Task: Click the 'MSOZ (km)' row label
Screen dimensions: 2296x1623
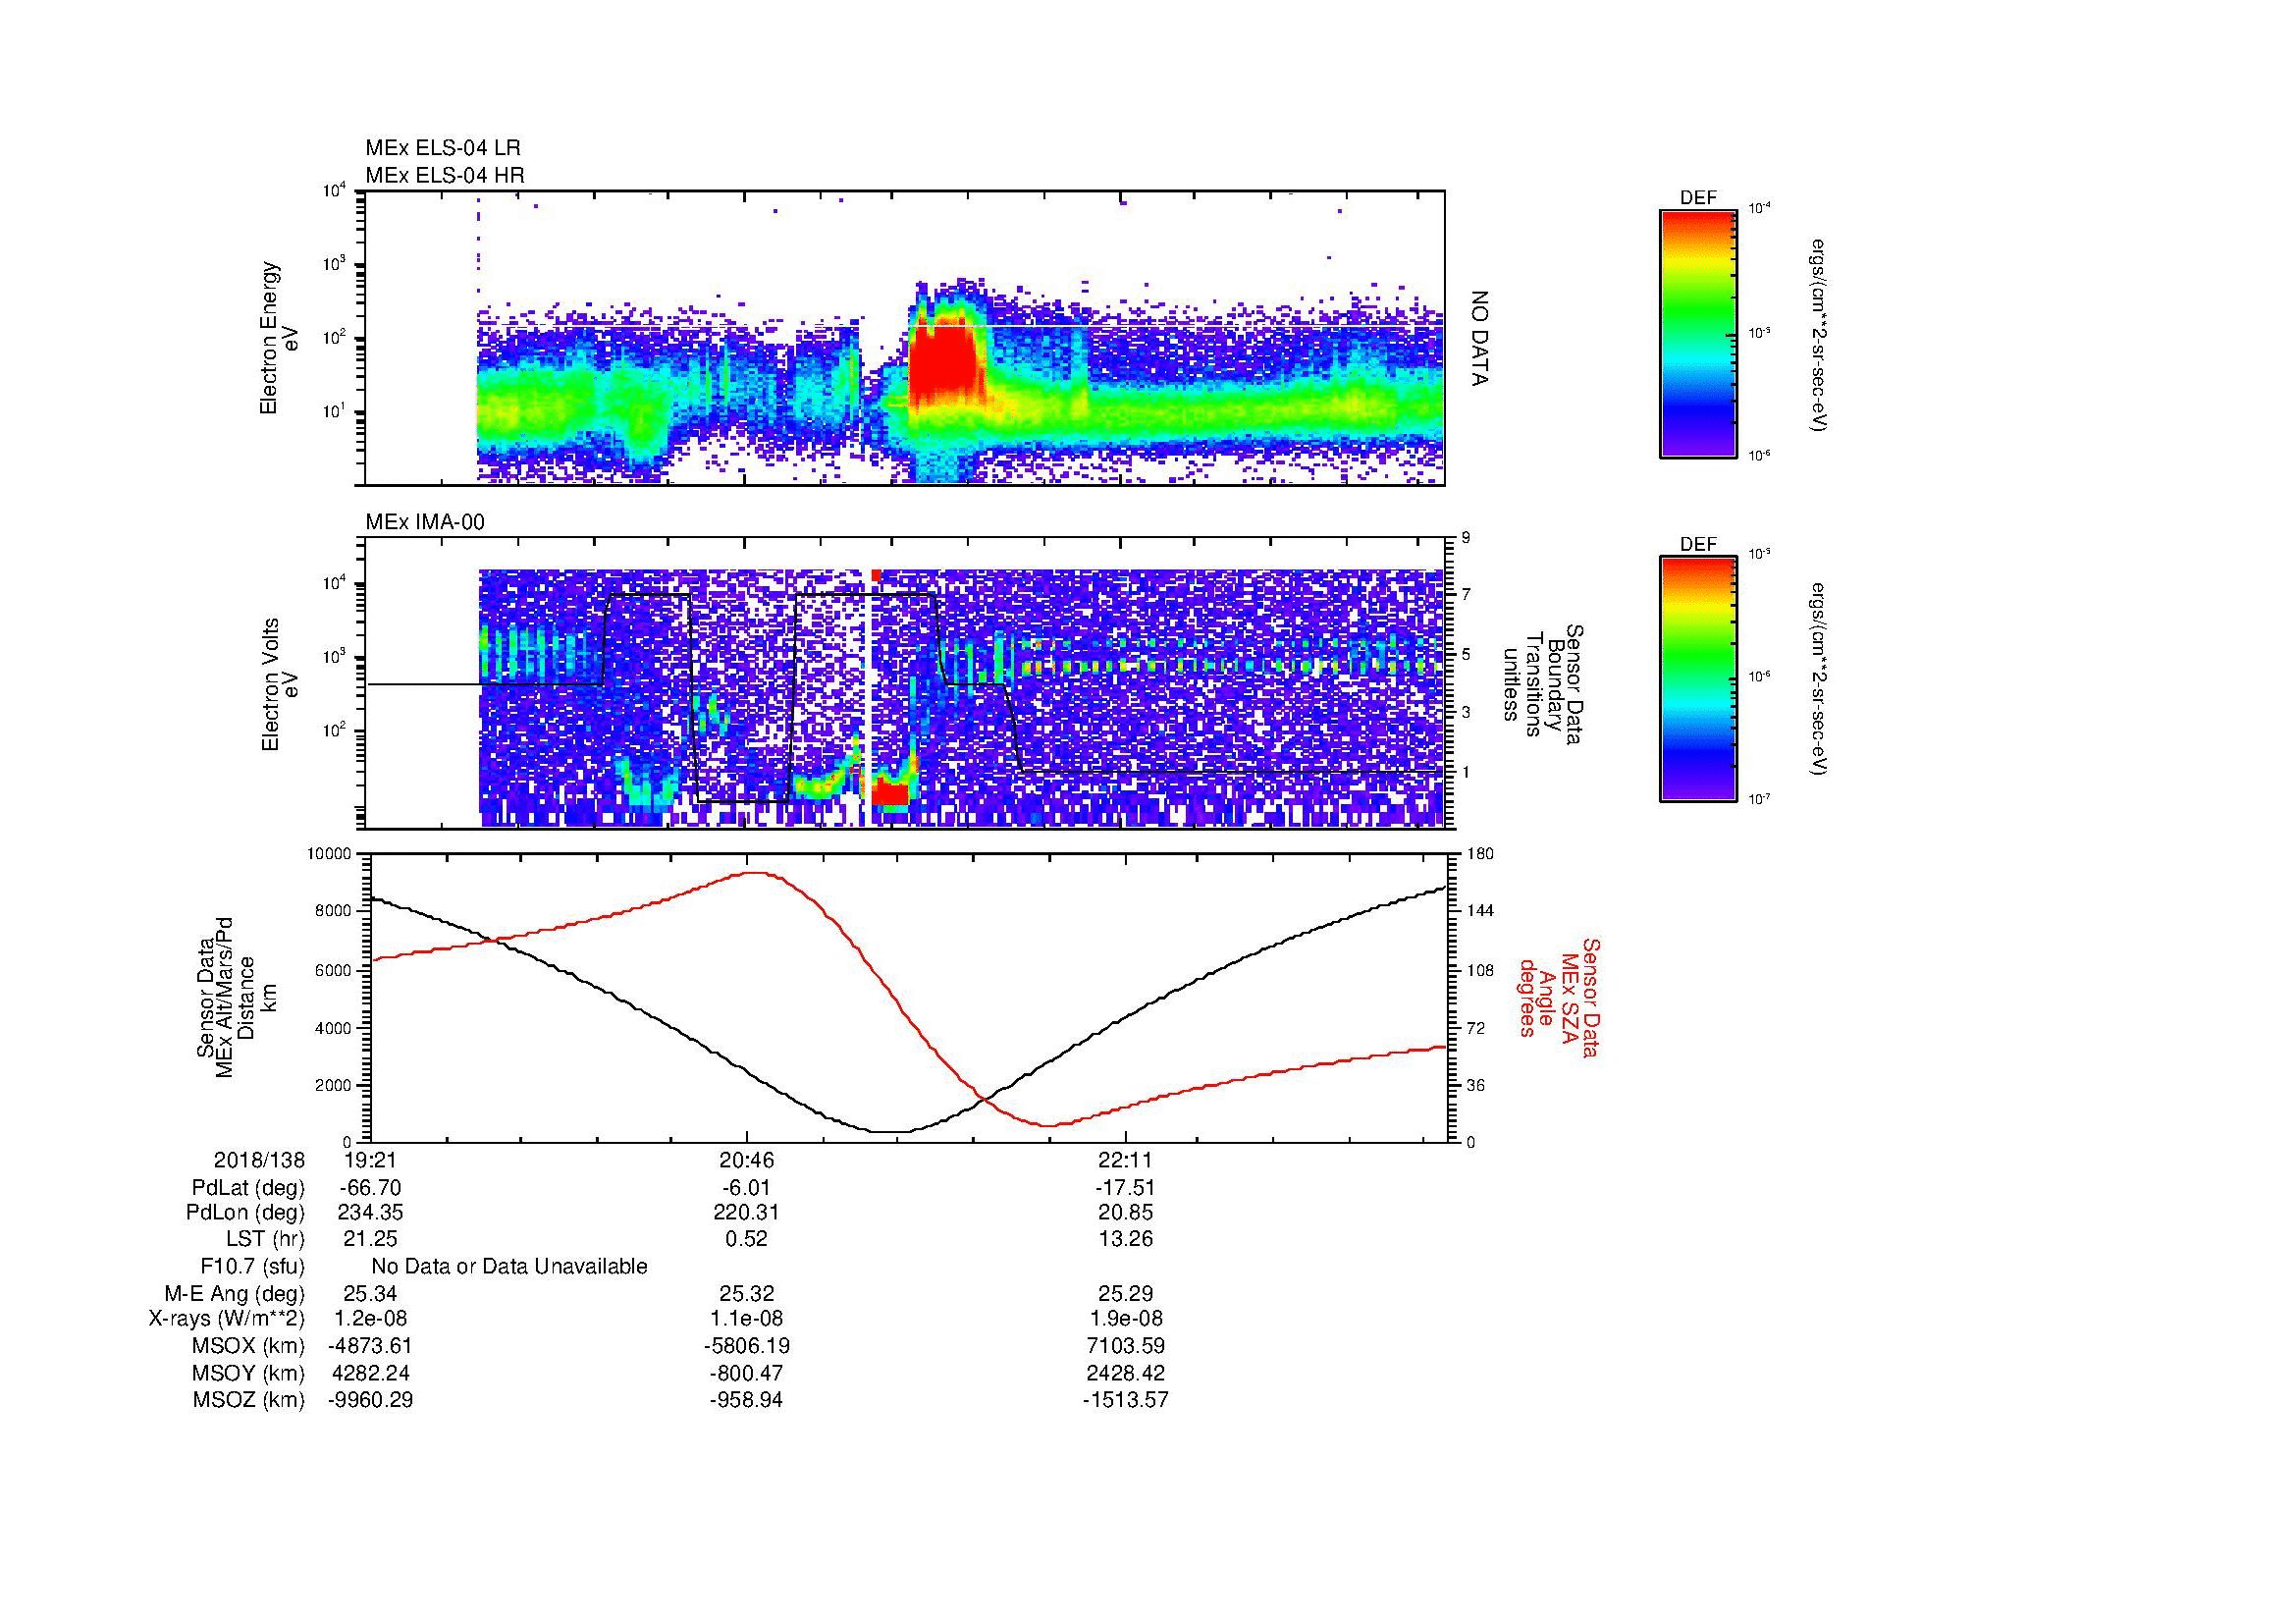Action: (x=248, y=1400)
